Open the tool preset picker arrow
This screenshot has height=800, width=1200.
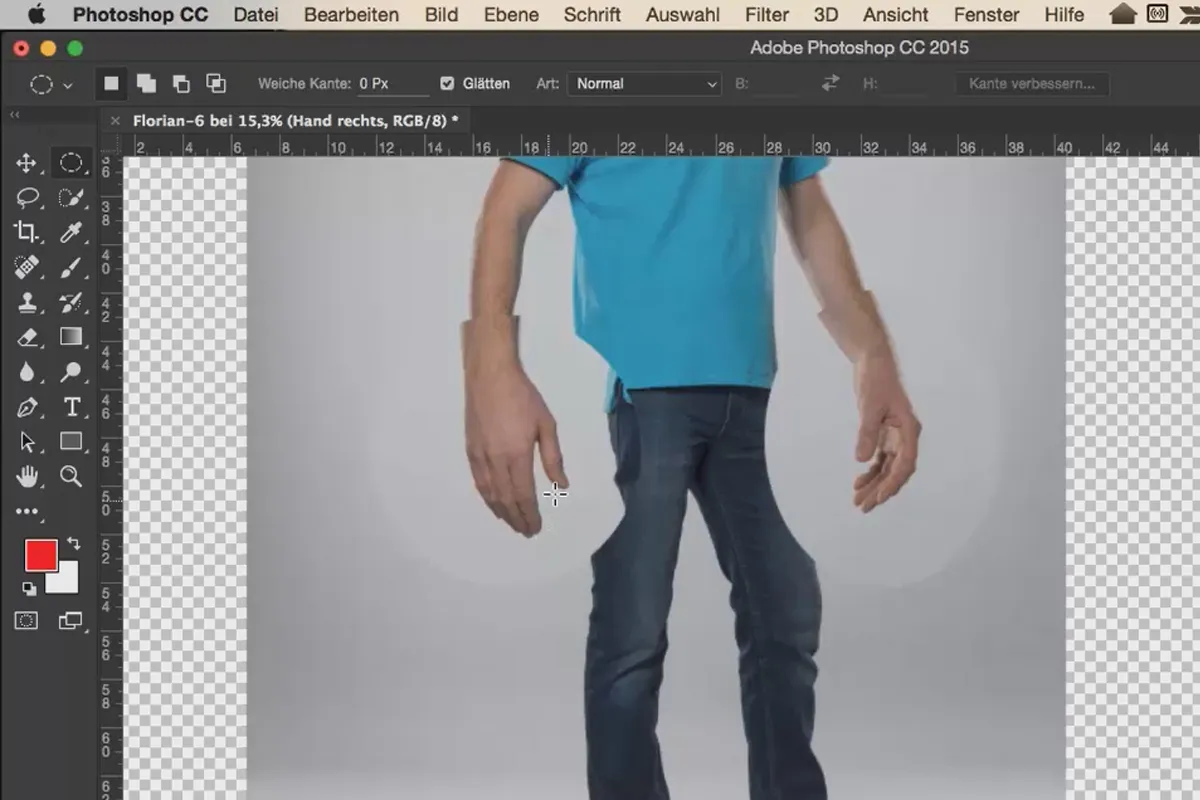click(67, 85)
